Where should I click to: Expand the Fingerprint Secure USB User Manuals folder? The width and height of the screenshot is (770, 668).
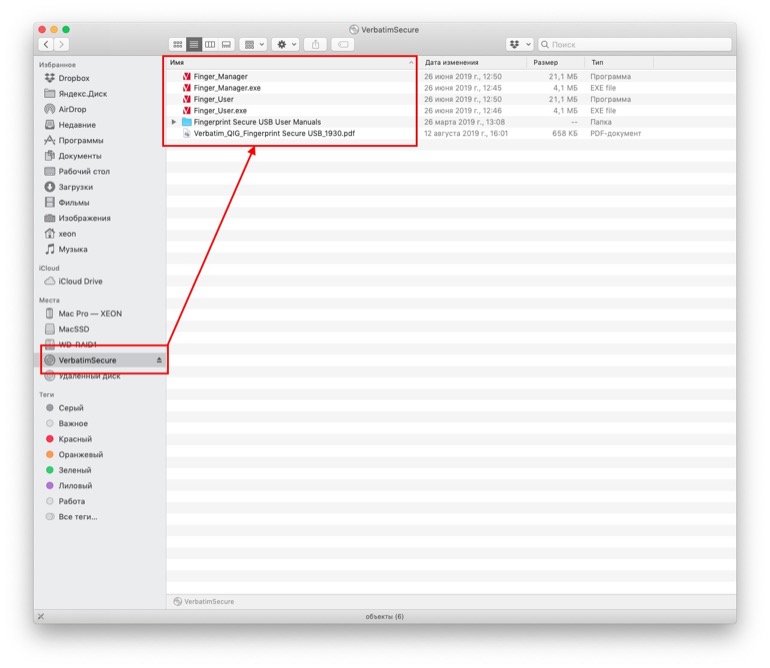(x=173, y=122)
